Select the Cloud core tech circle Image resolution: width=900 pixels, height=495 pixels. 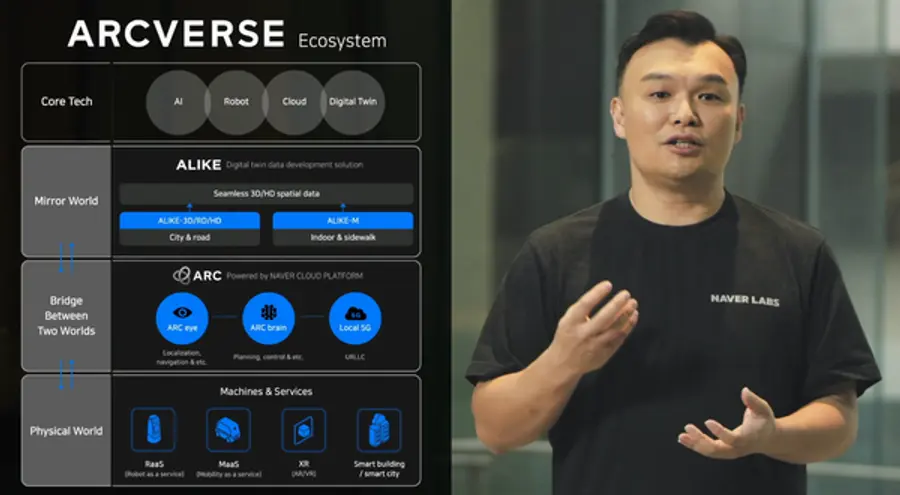pyautogui.click(x=294, y=101)
